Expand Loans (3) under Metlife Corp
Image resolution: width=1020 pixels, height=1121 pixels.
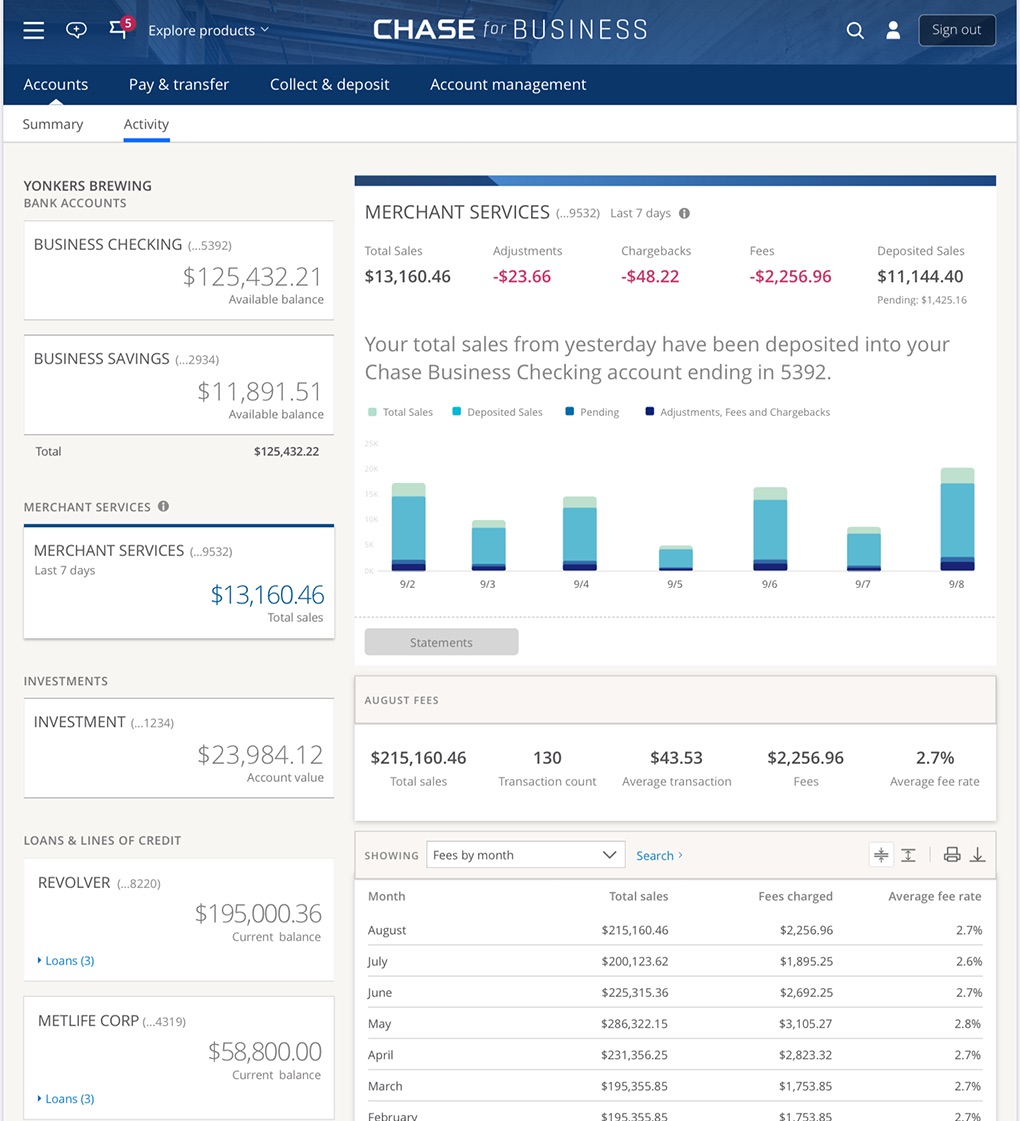(66, 1098)
